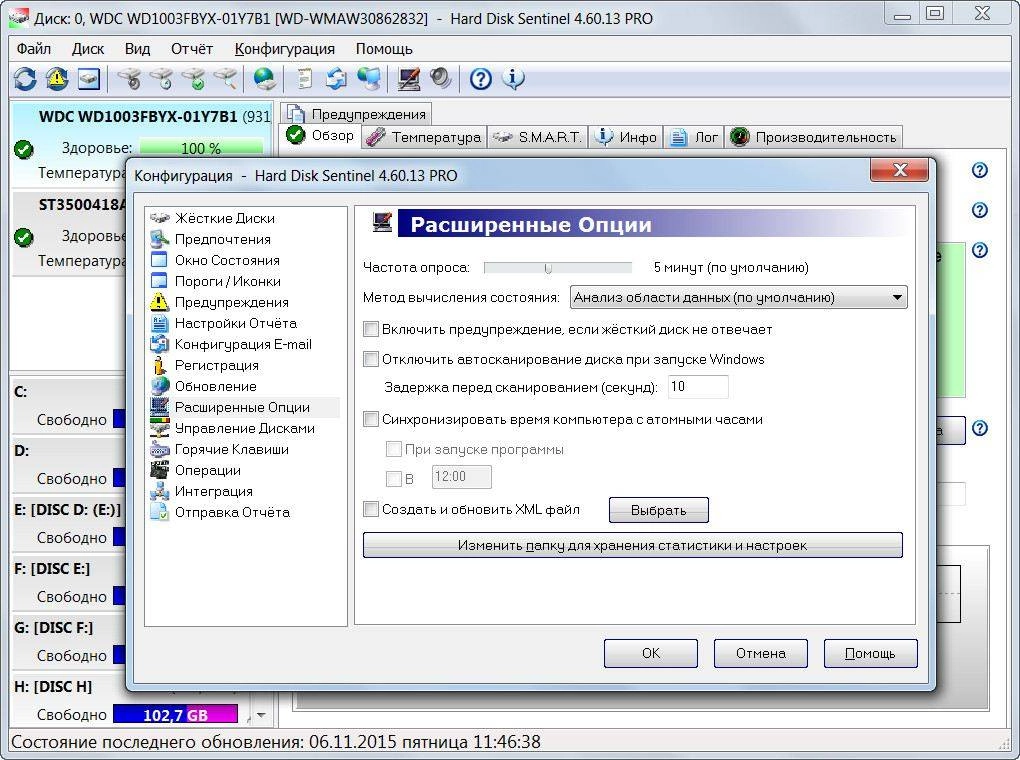Click the refresh arrows toolbar icon
The image size is (1020, 760).
point(25,79)
